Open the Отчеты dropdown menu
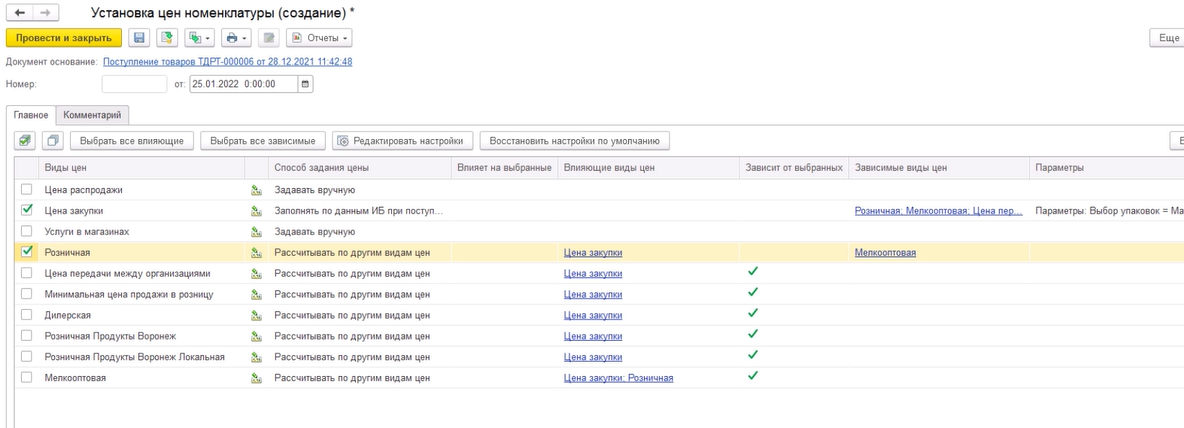Viewport: 1184px width, 428px height. click(x=319, y=38)
